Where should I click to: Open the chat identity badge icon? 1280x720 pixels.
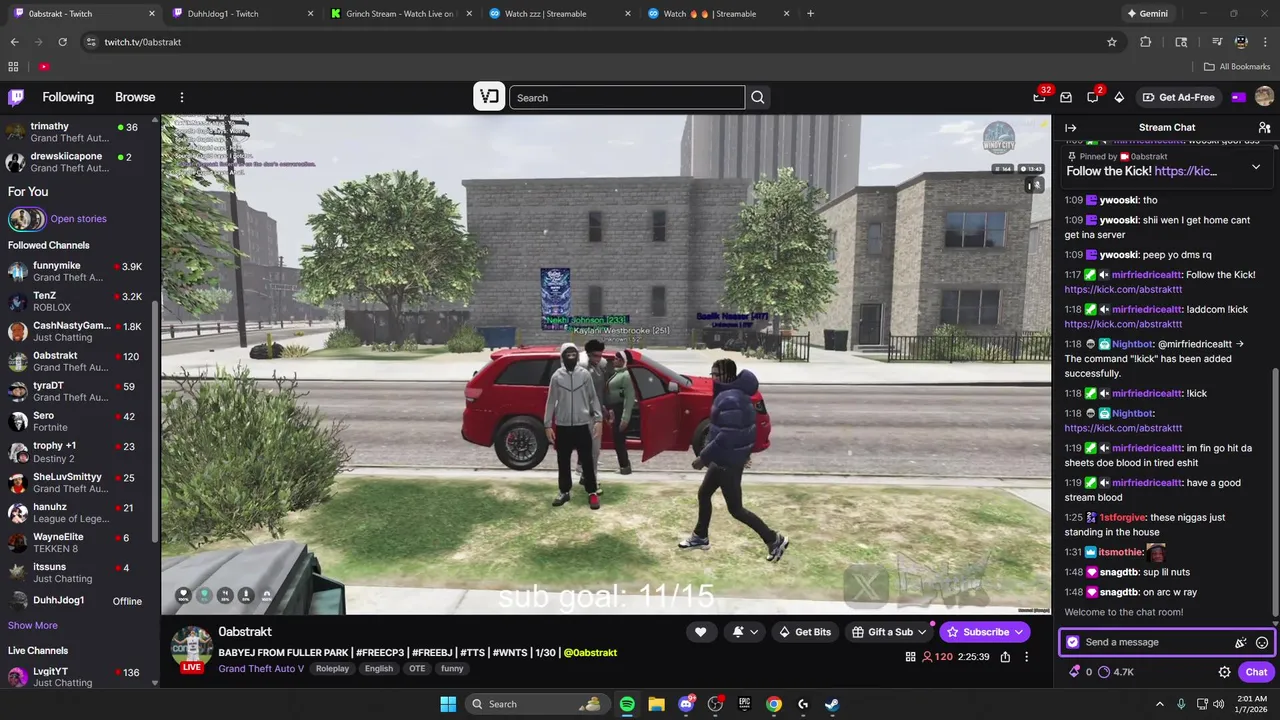(1073, 642)
